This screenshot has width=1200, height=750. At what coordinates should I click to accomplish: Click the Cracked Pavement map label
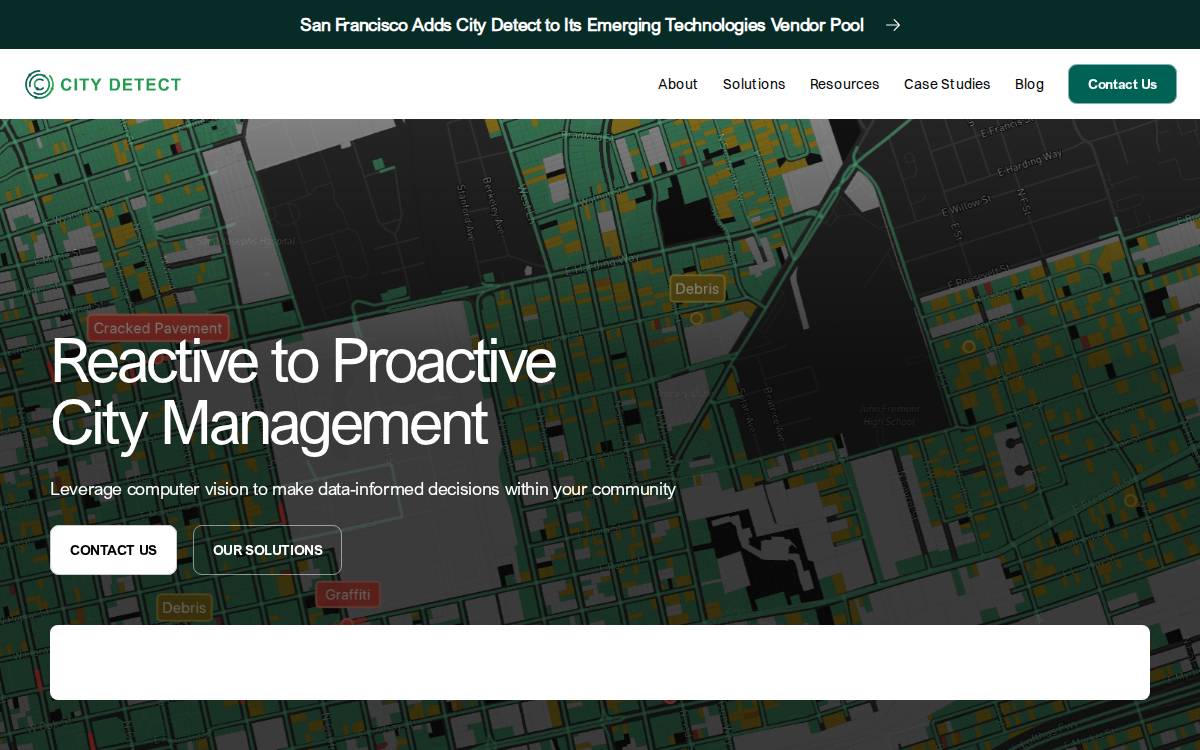click(158, 328)
